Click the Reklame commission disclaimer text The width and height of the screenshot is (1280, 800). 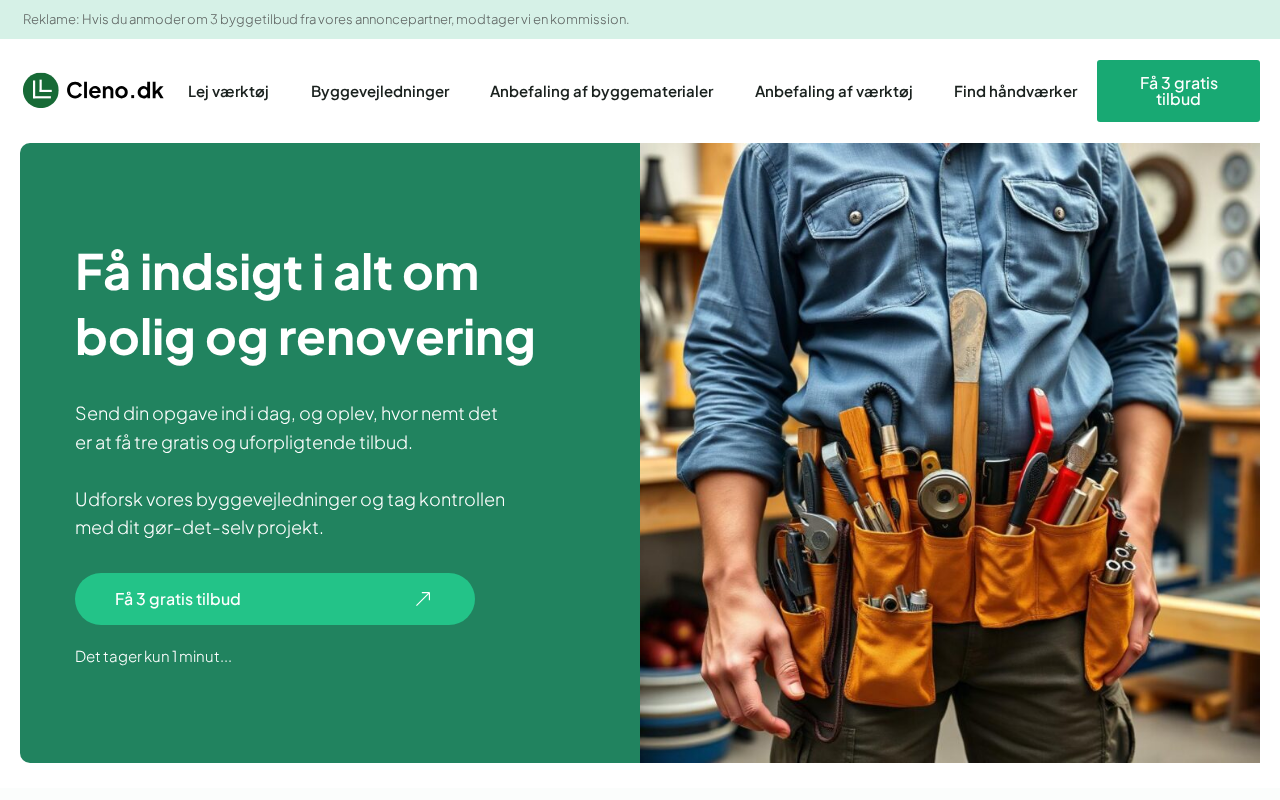click(326, 19)
